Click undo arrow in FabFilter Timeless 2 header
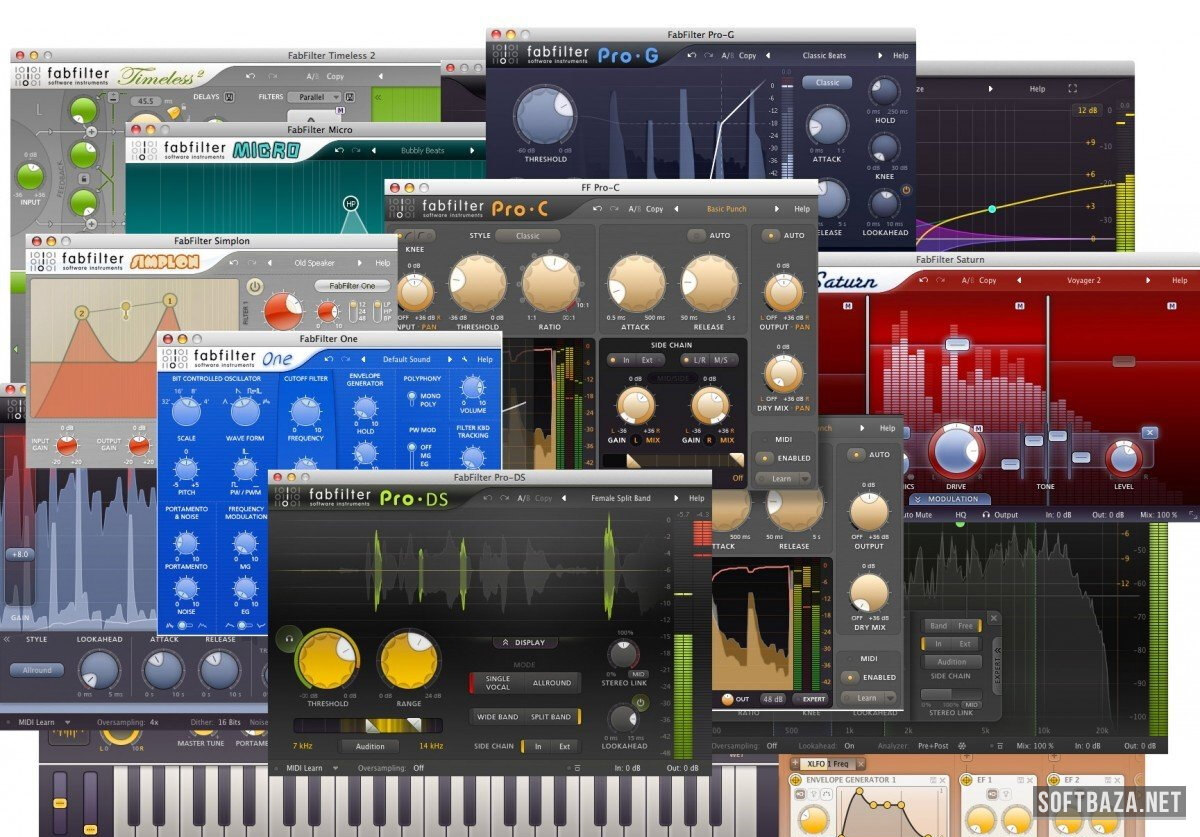This screenshot has width=1200, height=837. point(250,76)
